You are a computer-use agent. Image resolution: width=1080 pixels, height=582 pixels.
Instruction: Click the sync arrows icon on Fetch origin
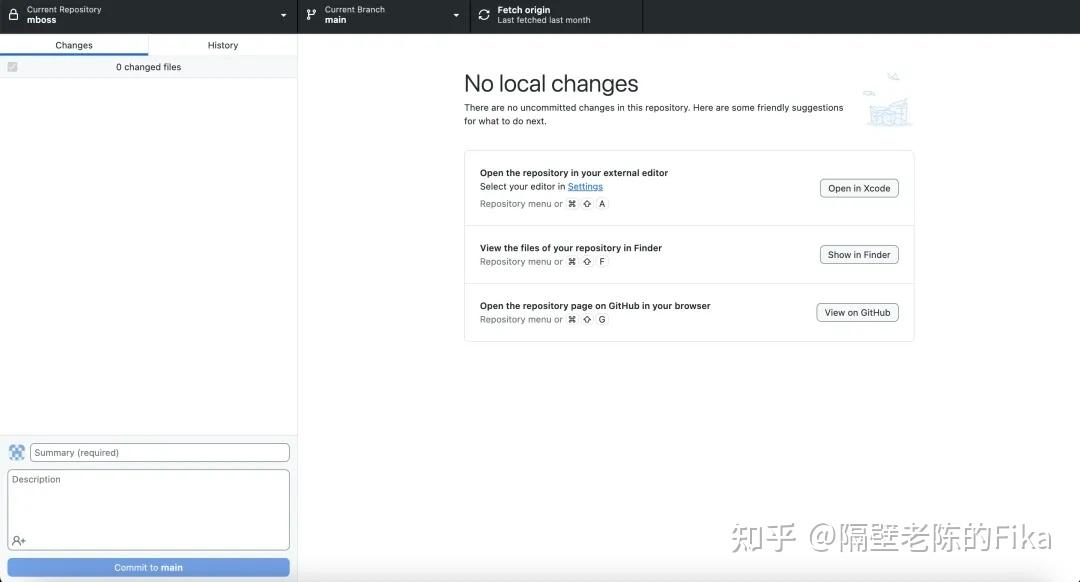click(x=483, y=14)
